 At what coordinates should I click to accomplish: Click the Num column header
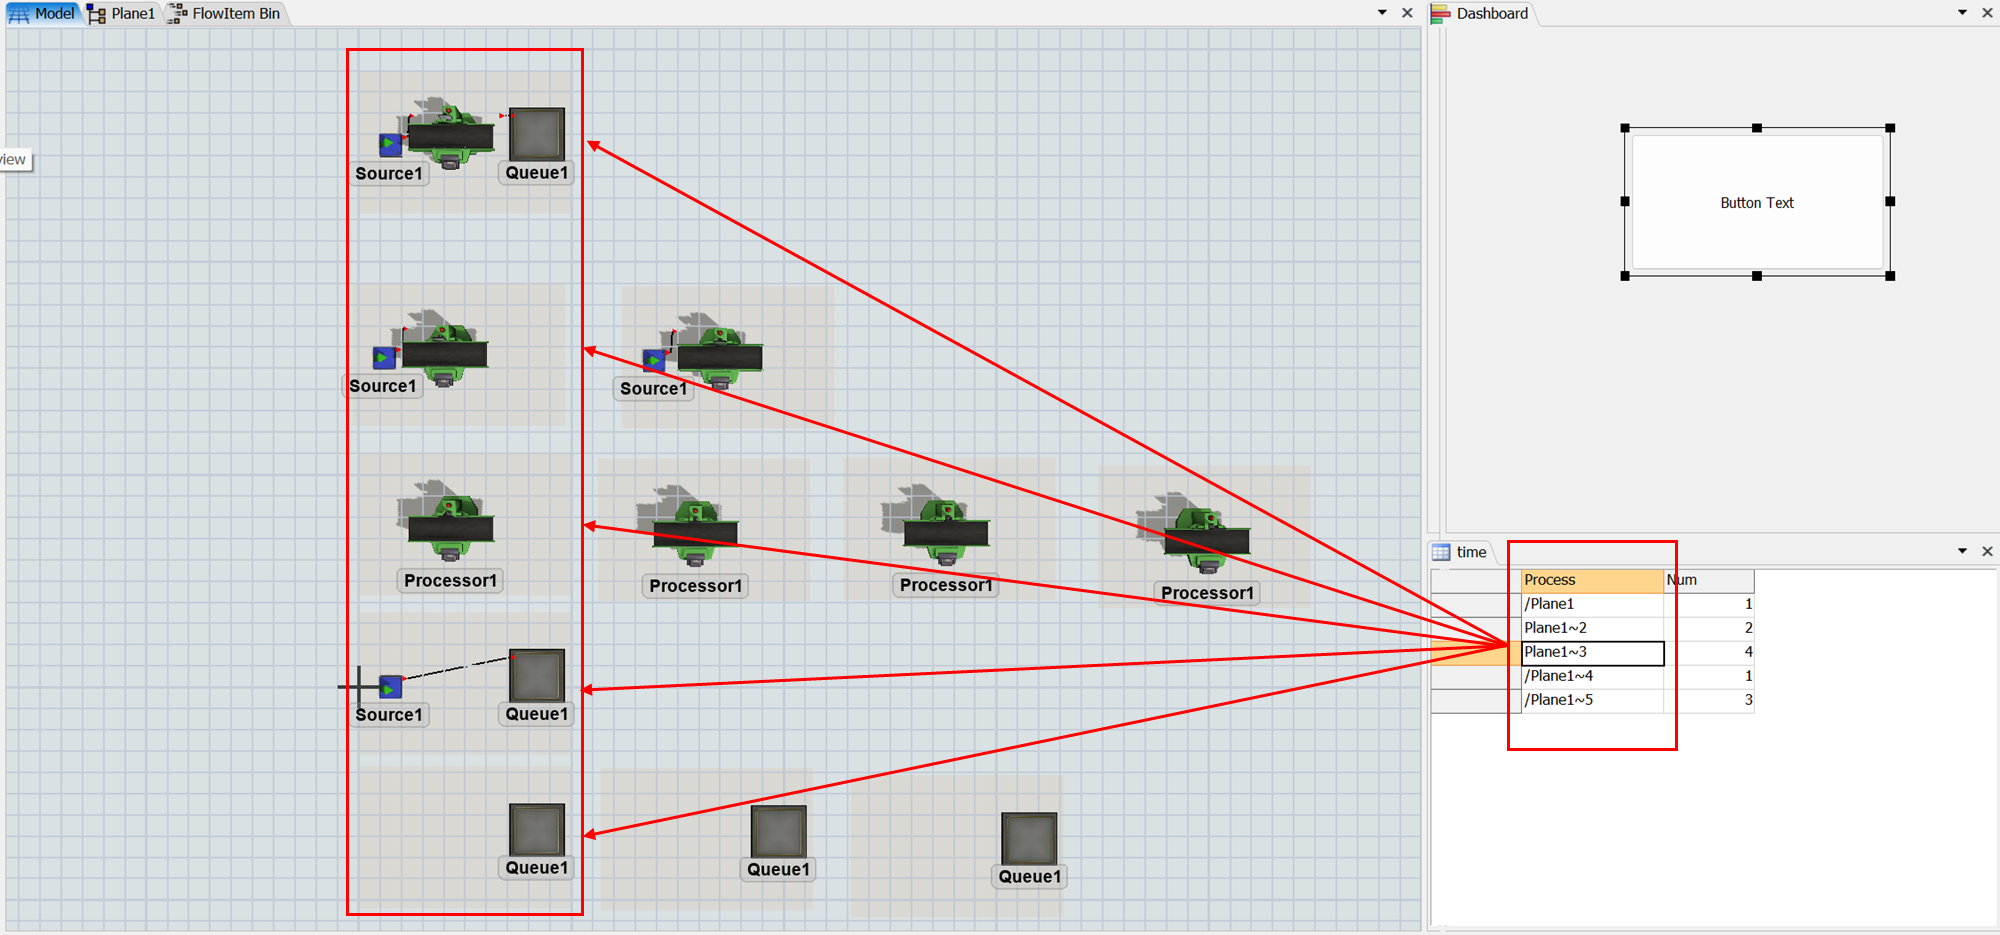(x=1708, y=580)
